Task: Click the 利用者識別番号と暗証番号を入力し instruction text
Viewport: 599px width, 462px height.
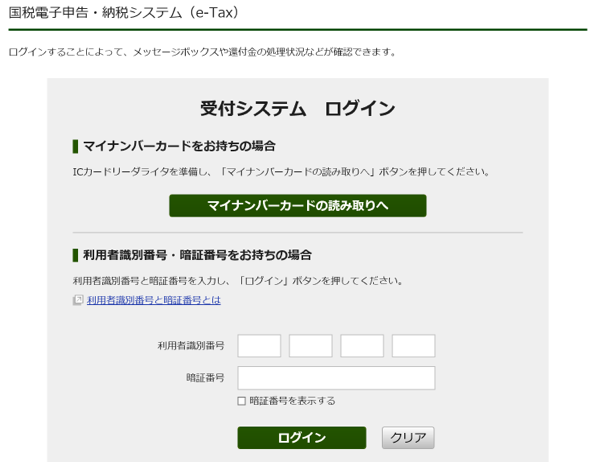Action: coord(238,281)
